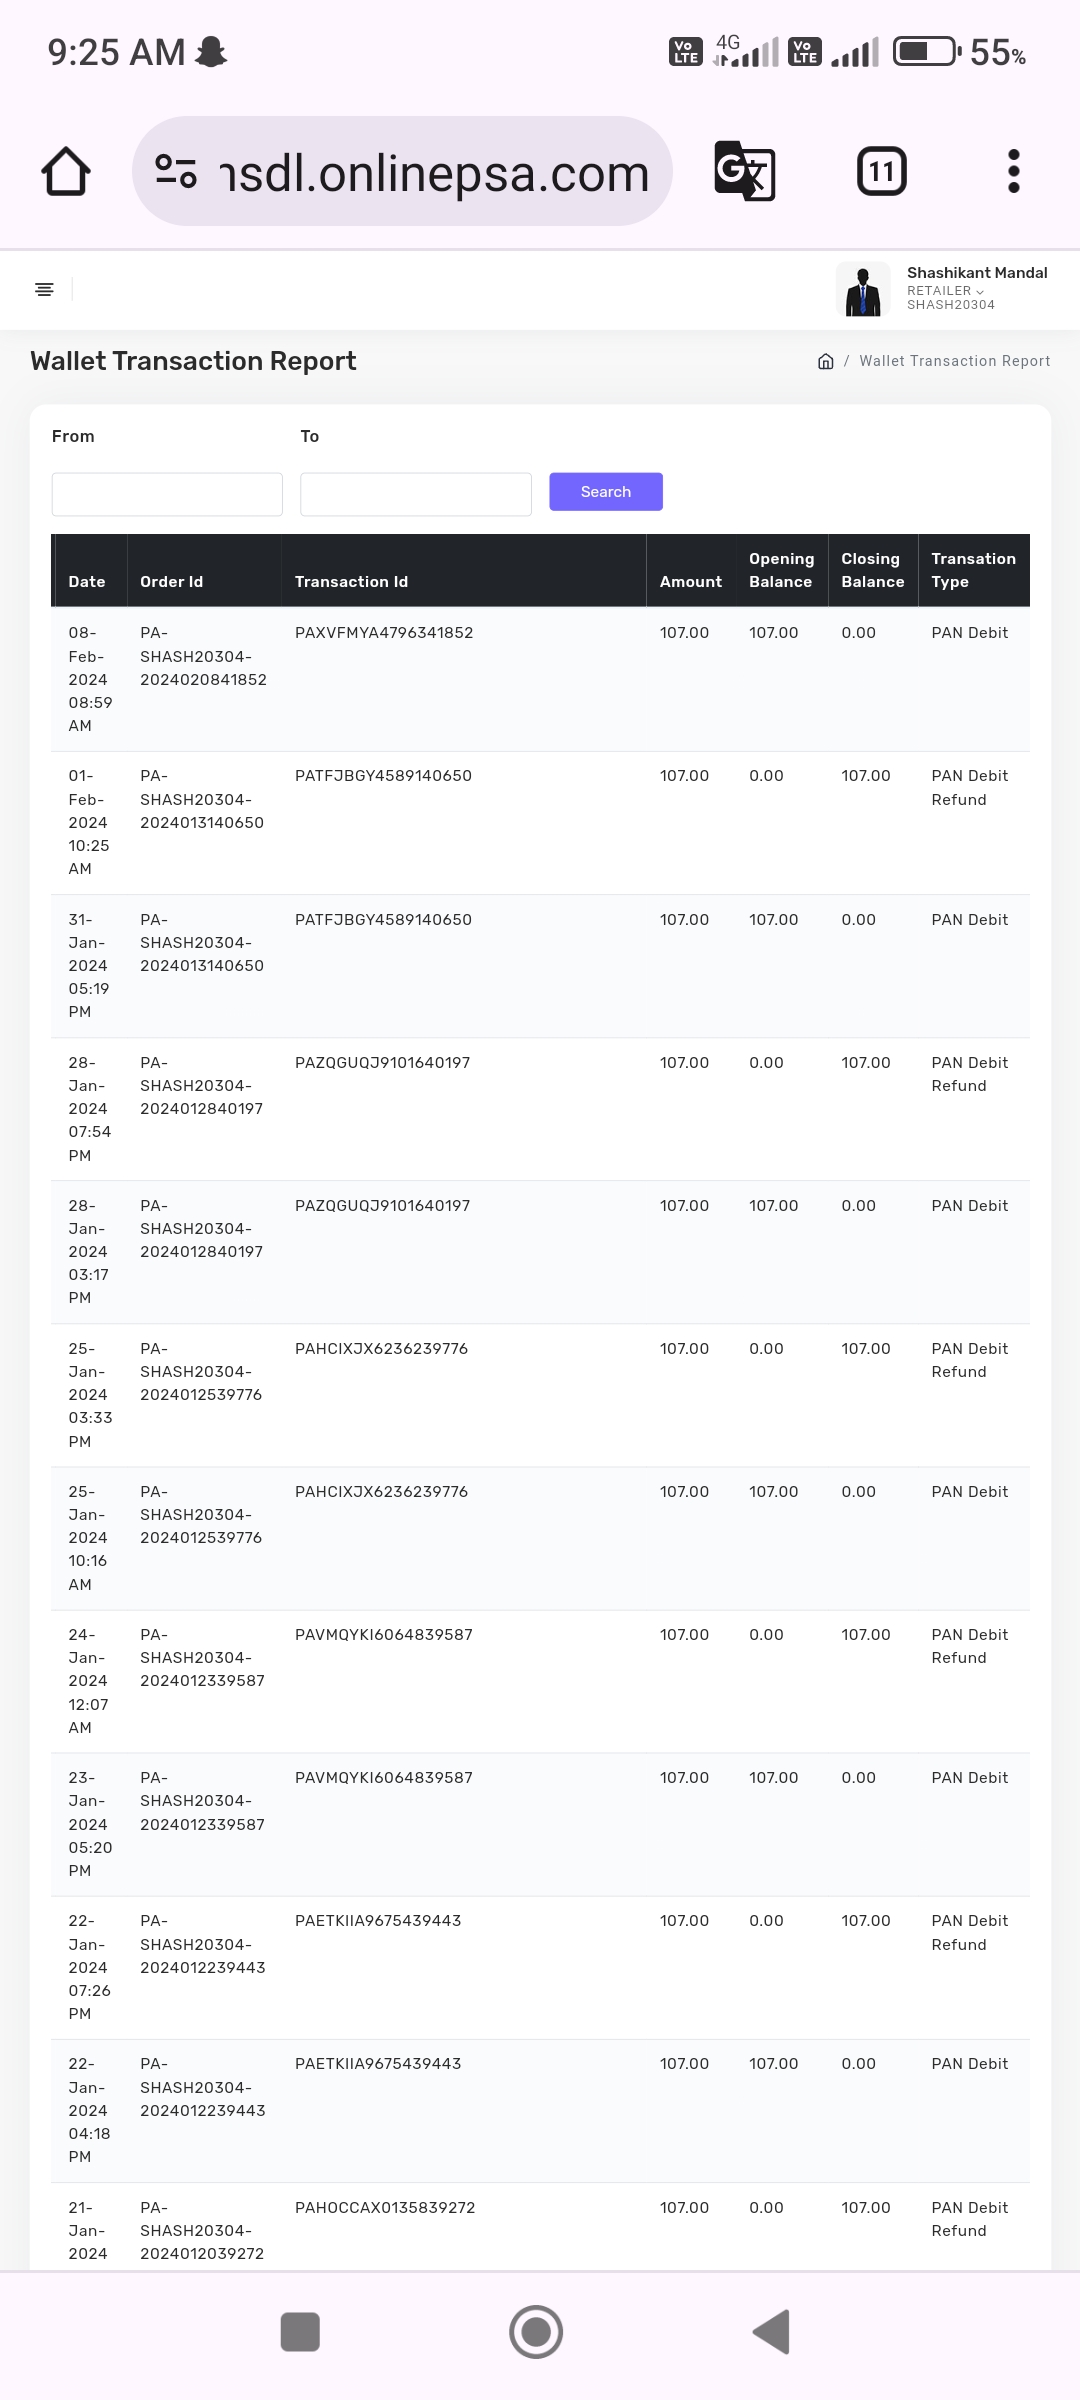Screen dimensions: 1080x2400
Task: Tap the Android recent apps square button
Action: coord(300,2332)
